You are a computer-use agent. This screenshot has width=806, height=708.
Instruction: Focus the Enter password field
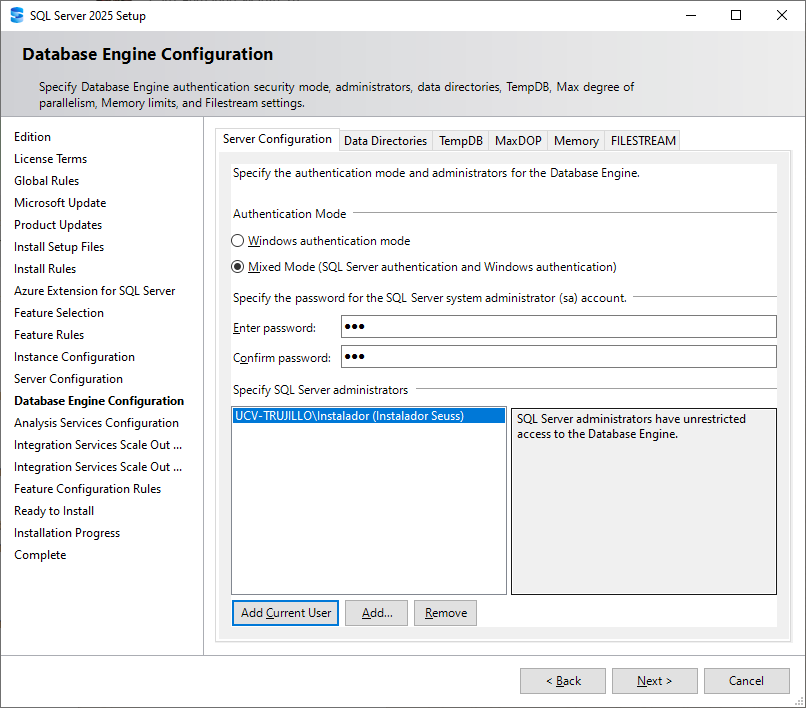tap(559, 326)
